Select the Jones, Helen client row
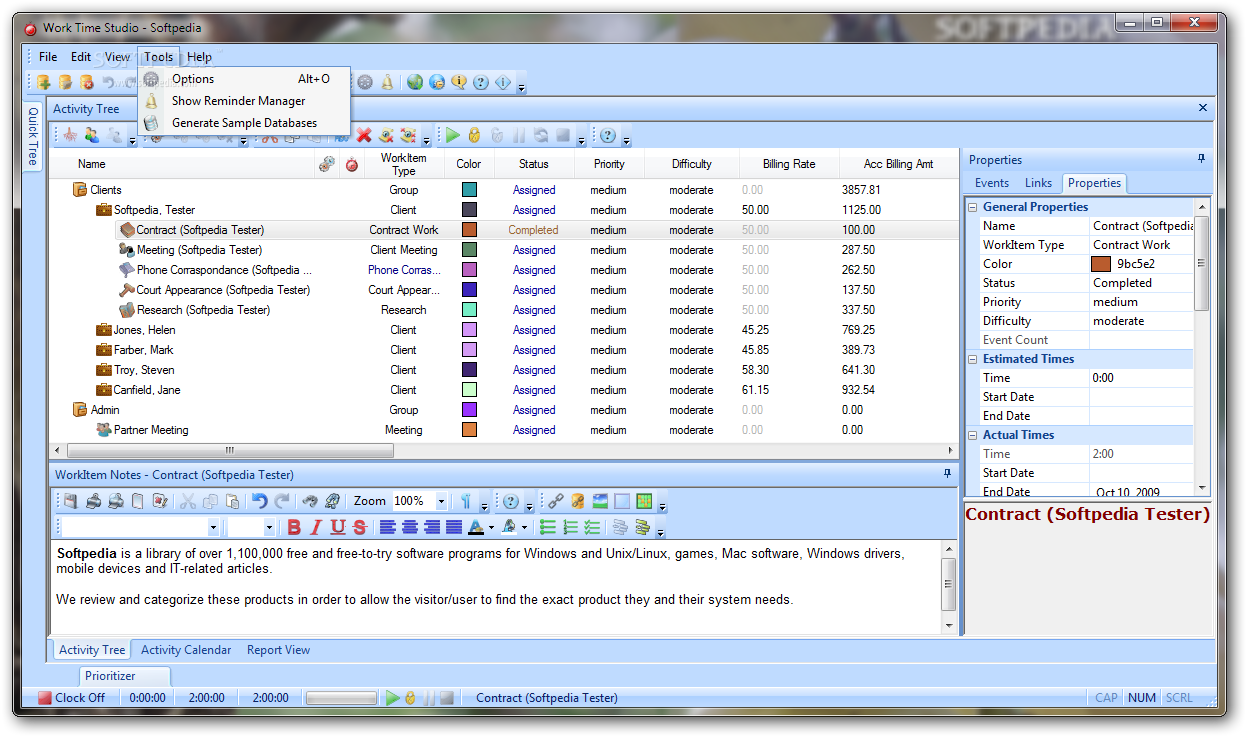 [503, 330]
